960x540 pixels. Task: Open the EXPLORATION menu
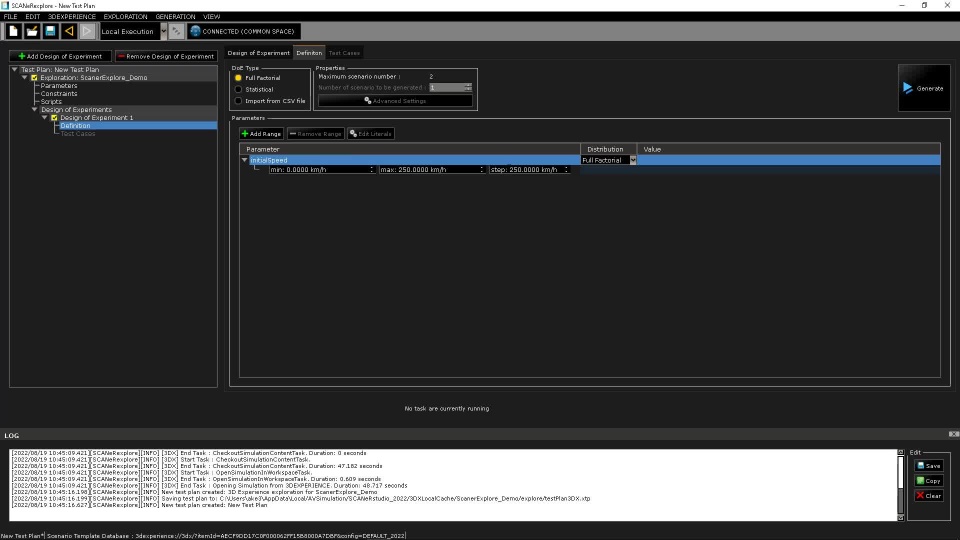(126, 17)
